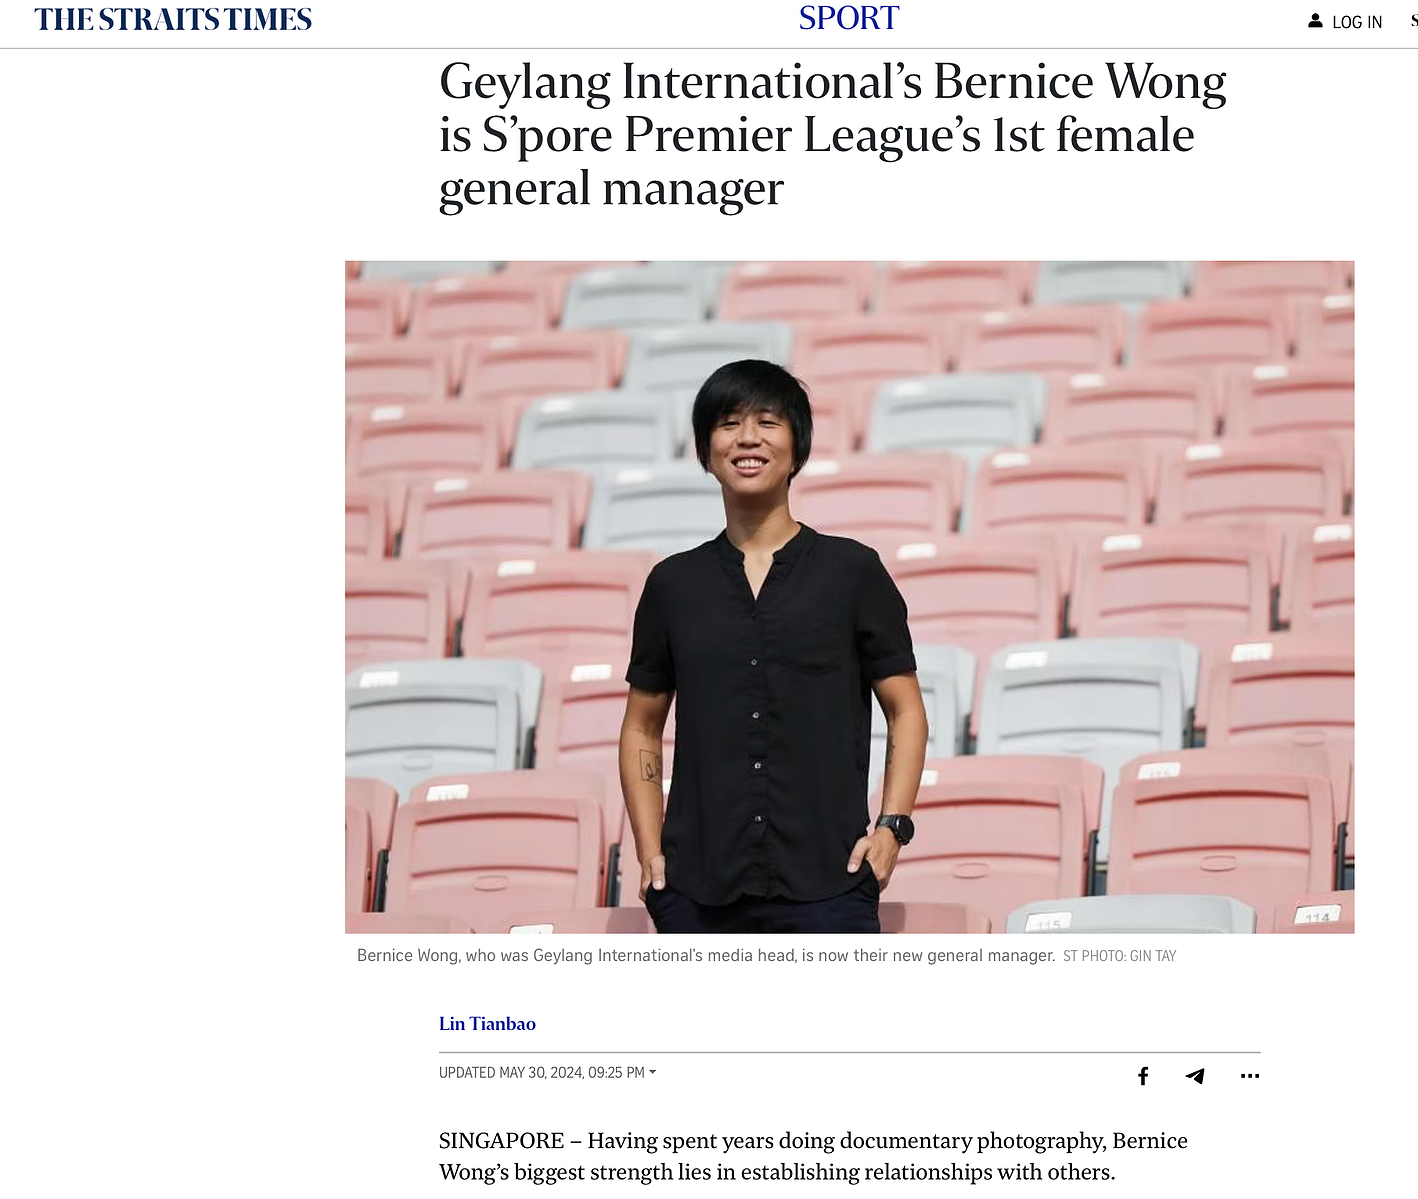
Task: Click the article headline text
Action: (x=833, y=135)
